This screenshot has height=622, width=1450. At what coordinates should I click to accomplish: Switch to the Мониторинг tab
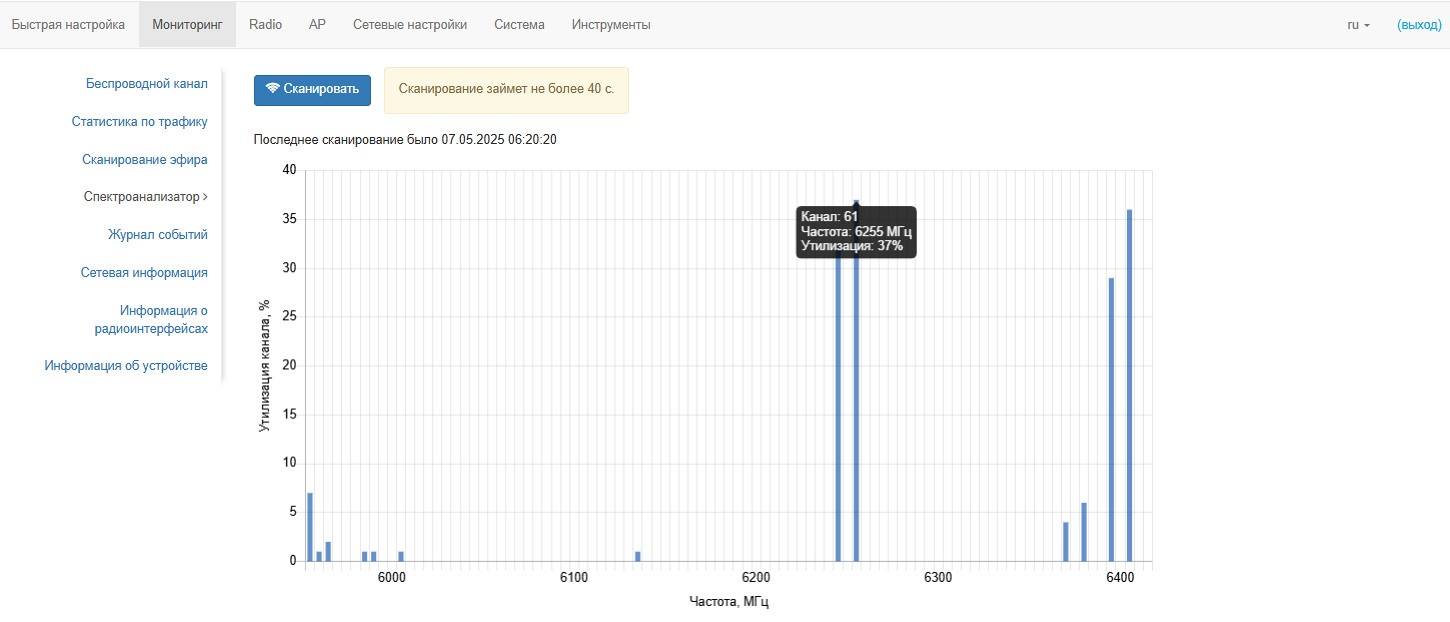[187, 25]
